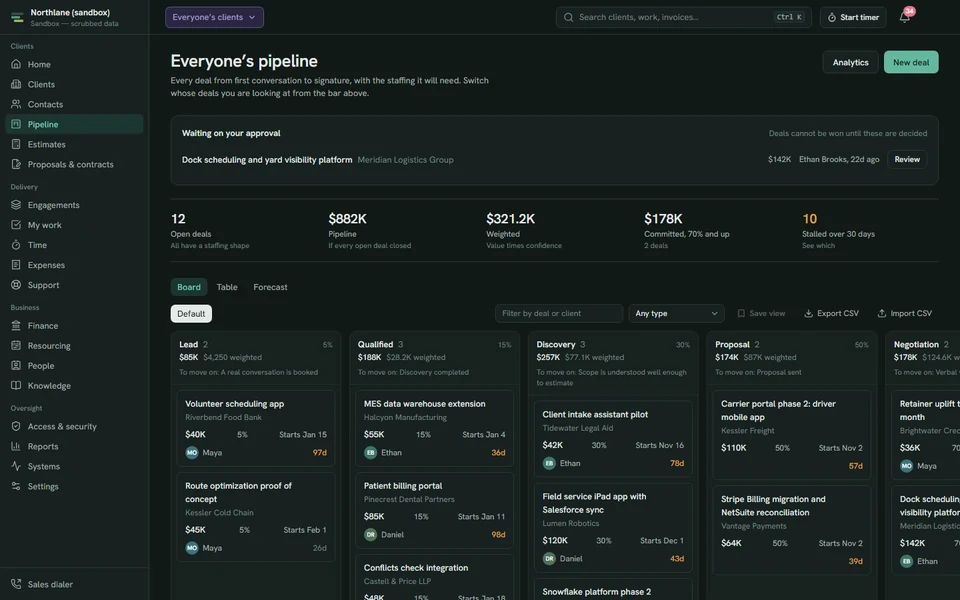960x600 pixels.
Task: Open the Everyone's clients dropdown
Action: point(214,17)
